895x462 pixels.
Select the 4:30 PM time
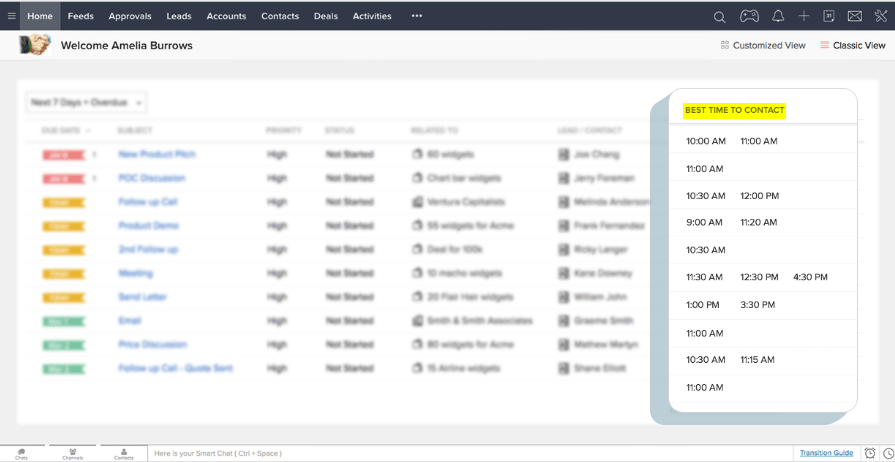click(x=810, y=277)
